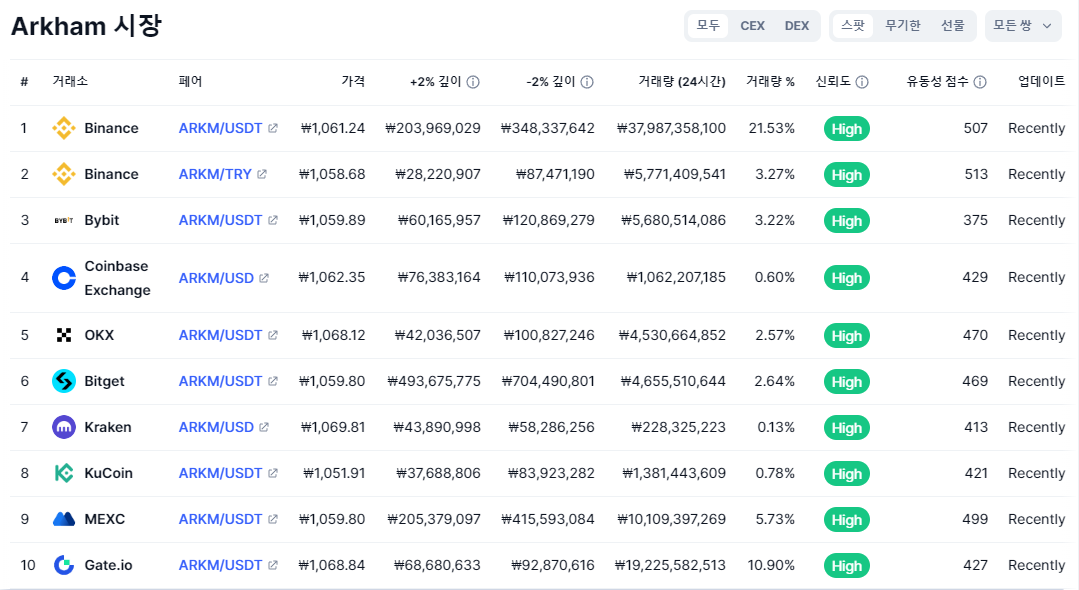Click the Bitget logo icon

coord(64,381)
